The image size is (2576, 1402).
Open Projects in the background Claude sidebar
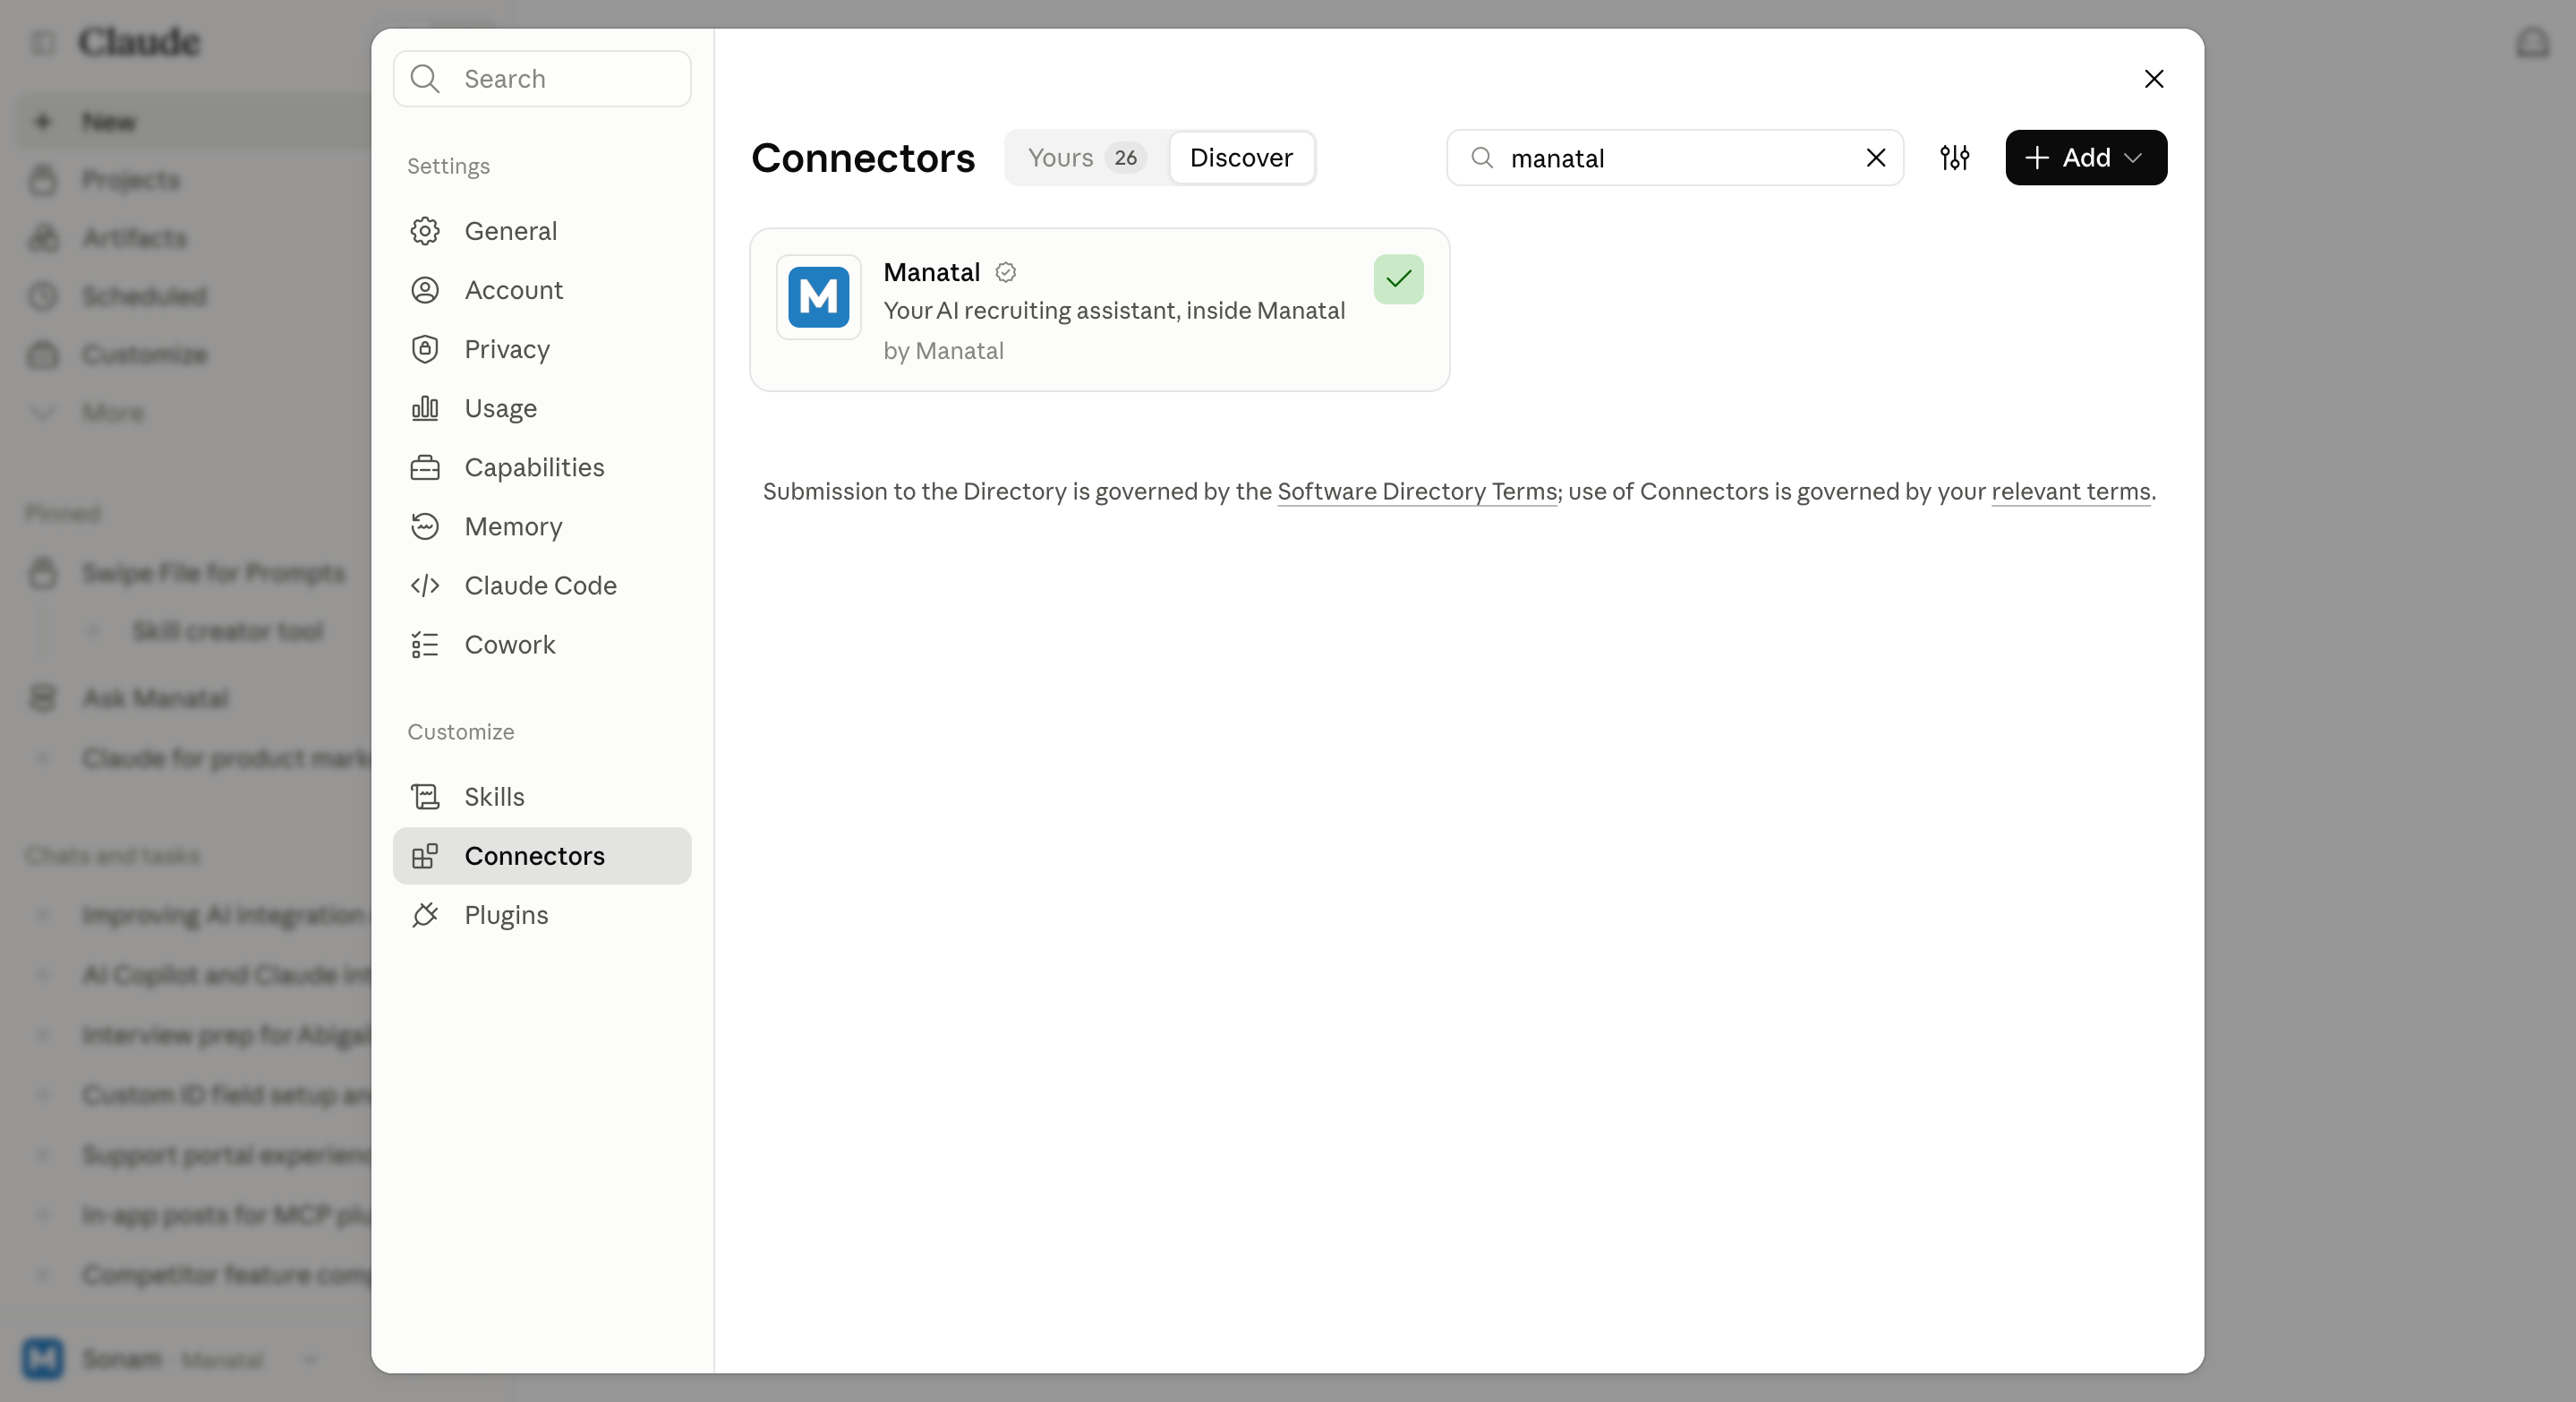point(131,180)
